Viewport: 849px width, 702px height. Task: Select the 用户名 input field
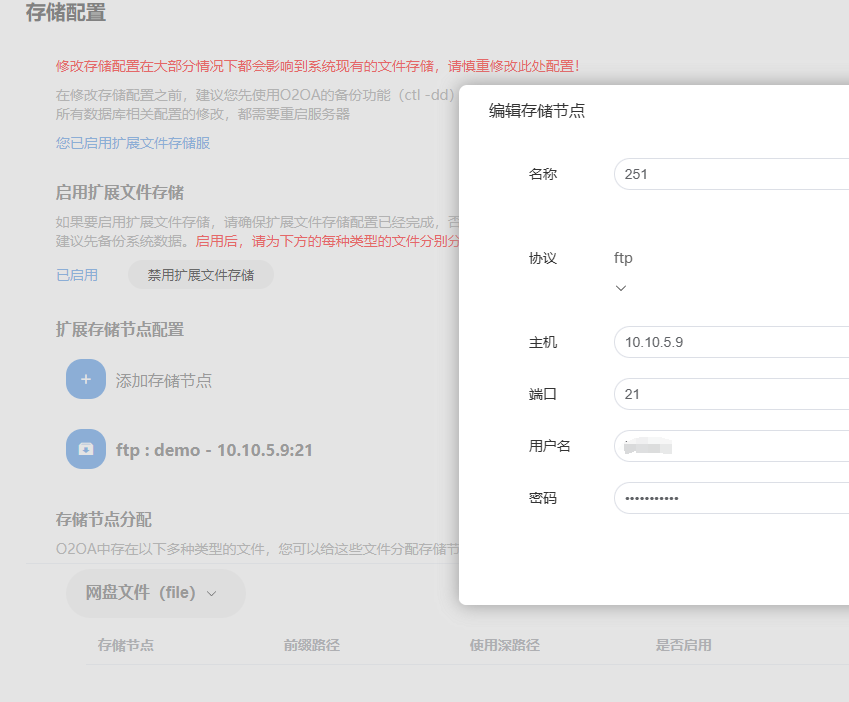coord(730,446)
